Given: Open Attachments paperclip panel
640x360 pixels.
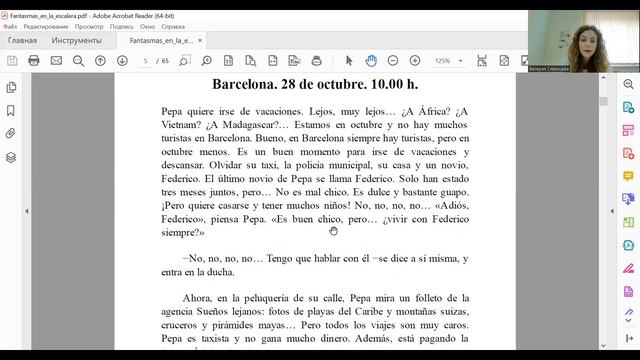Looking at the screenshot, I should point(11,133).
